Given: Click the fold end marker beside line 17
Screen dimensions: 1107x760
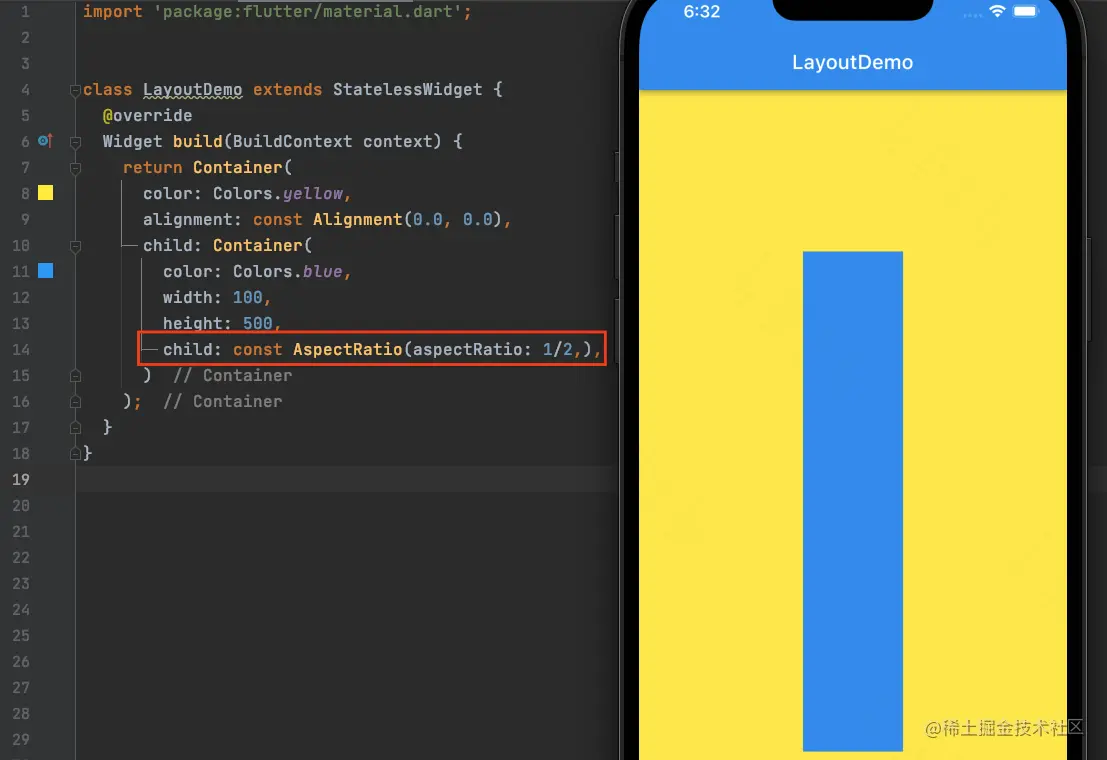Looking at the screenshot, I should coord(74,426).
